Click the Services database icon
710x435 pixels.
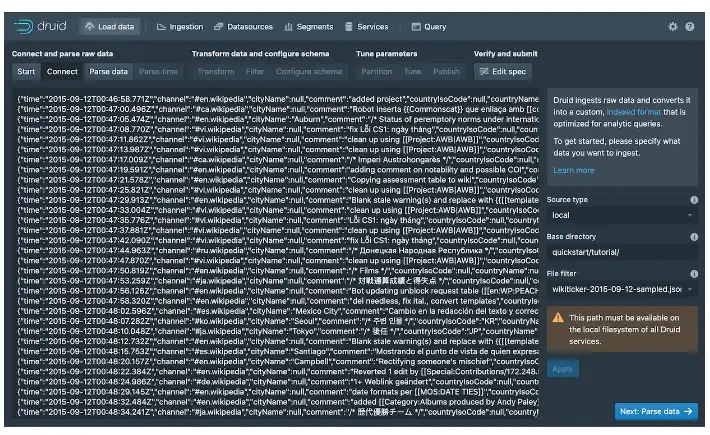pos(348,27)
